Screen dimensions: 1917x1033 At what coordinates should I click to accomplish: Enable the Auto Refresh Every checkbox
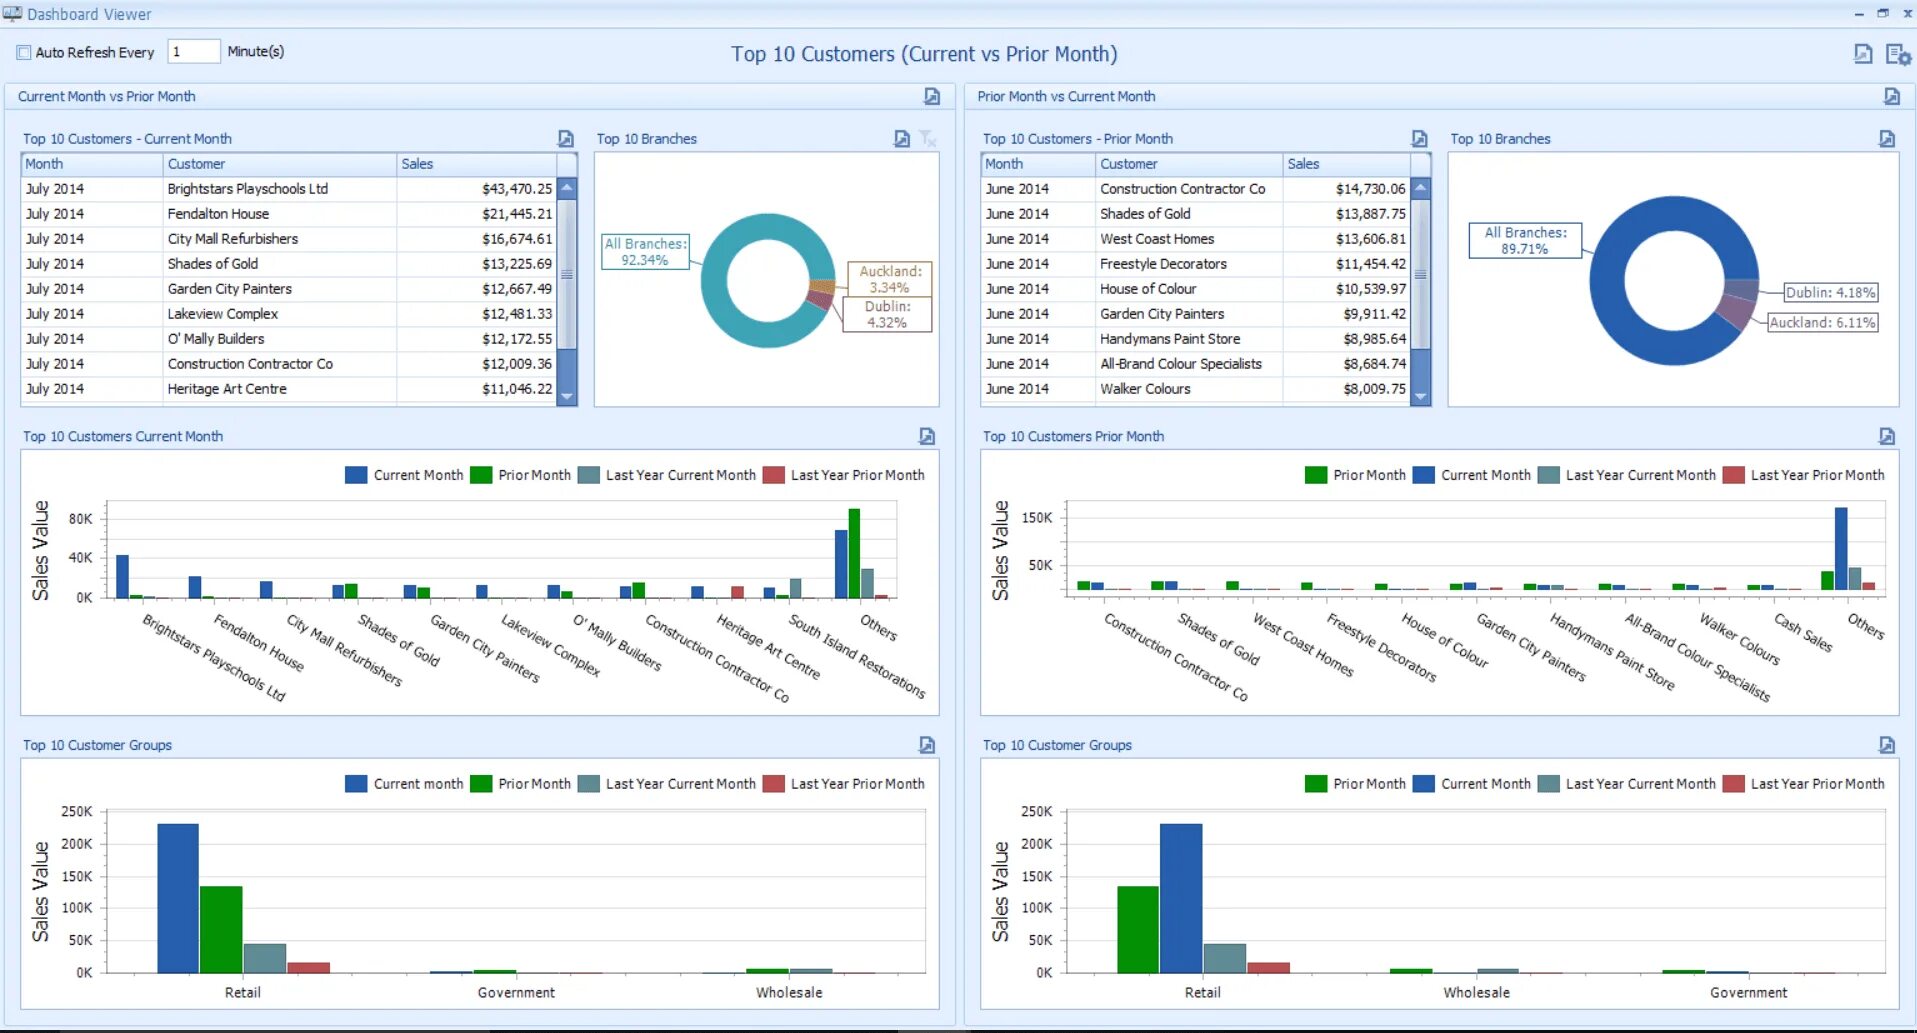coord(24,52)
